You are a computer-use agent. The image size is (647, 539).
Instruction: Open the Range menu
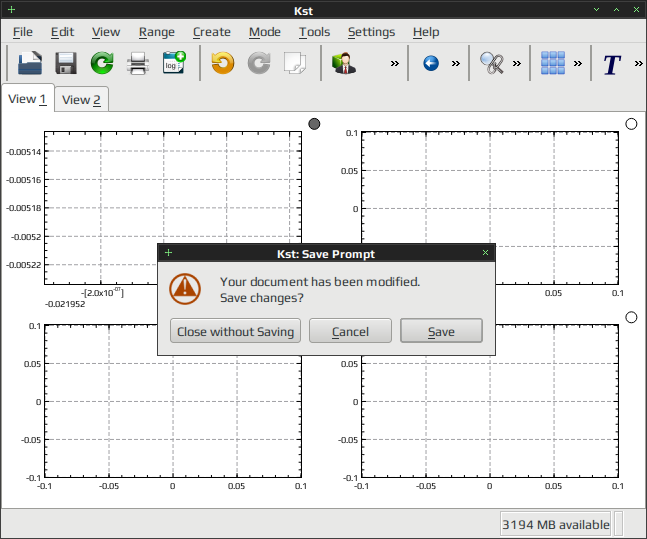click(157, 32)
